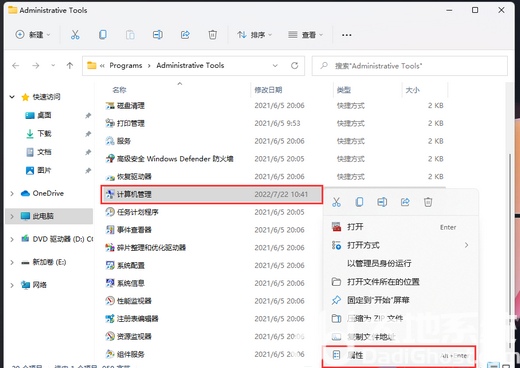
Task: Click Copy icon in the context menu
Action: pos(359,202)
